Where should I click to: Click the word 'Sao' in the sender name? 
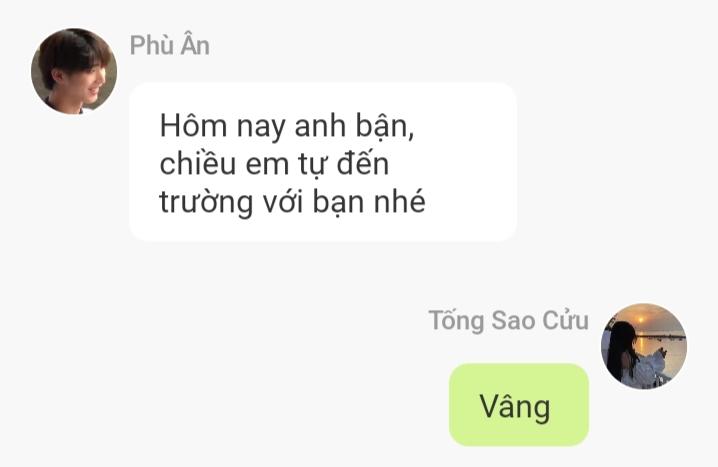click(x=513, y=321)
